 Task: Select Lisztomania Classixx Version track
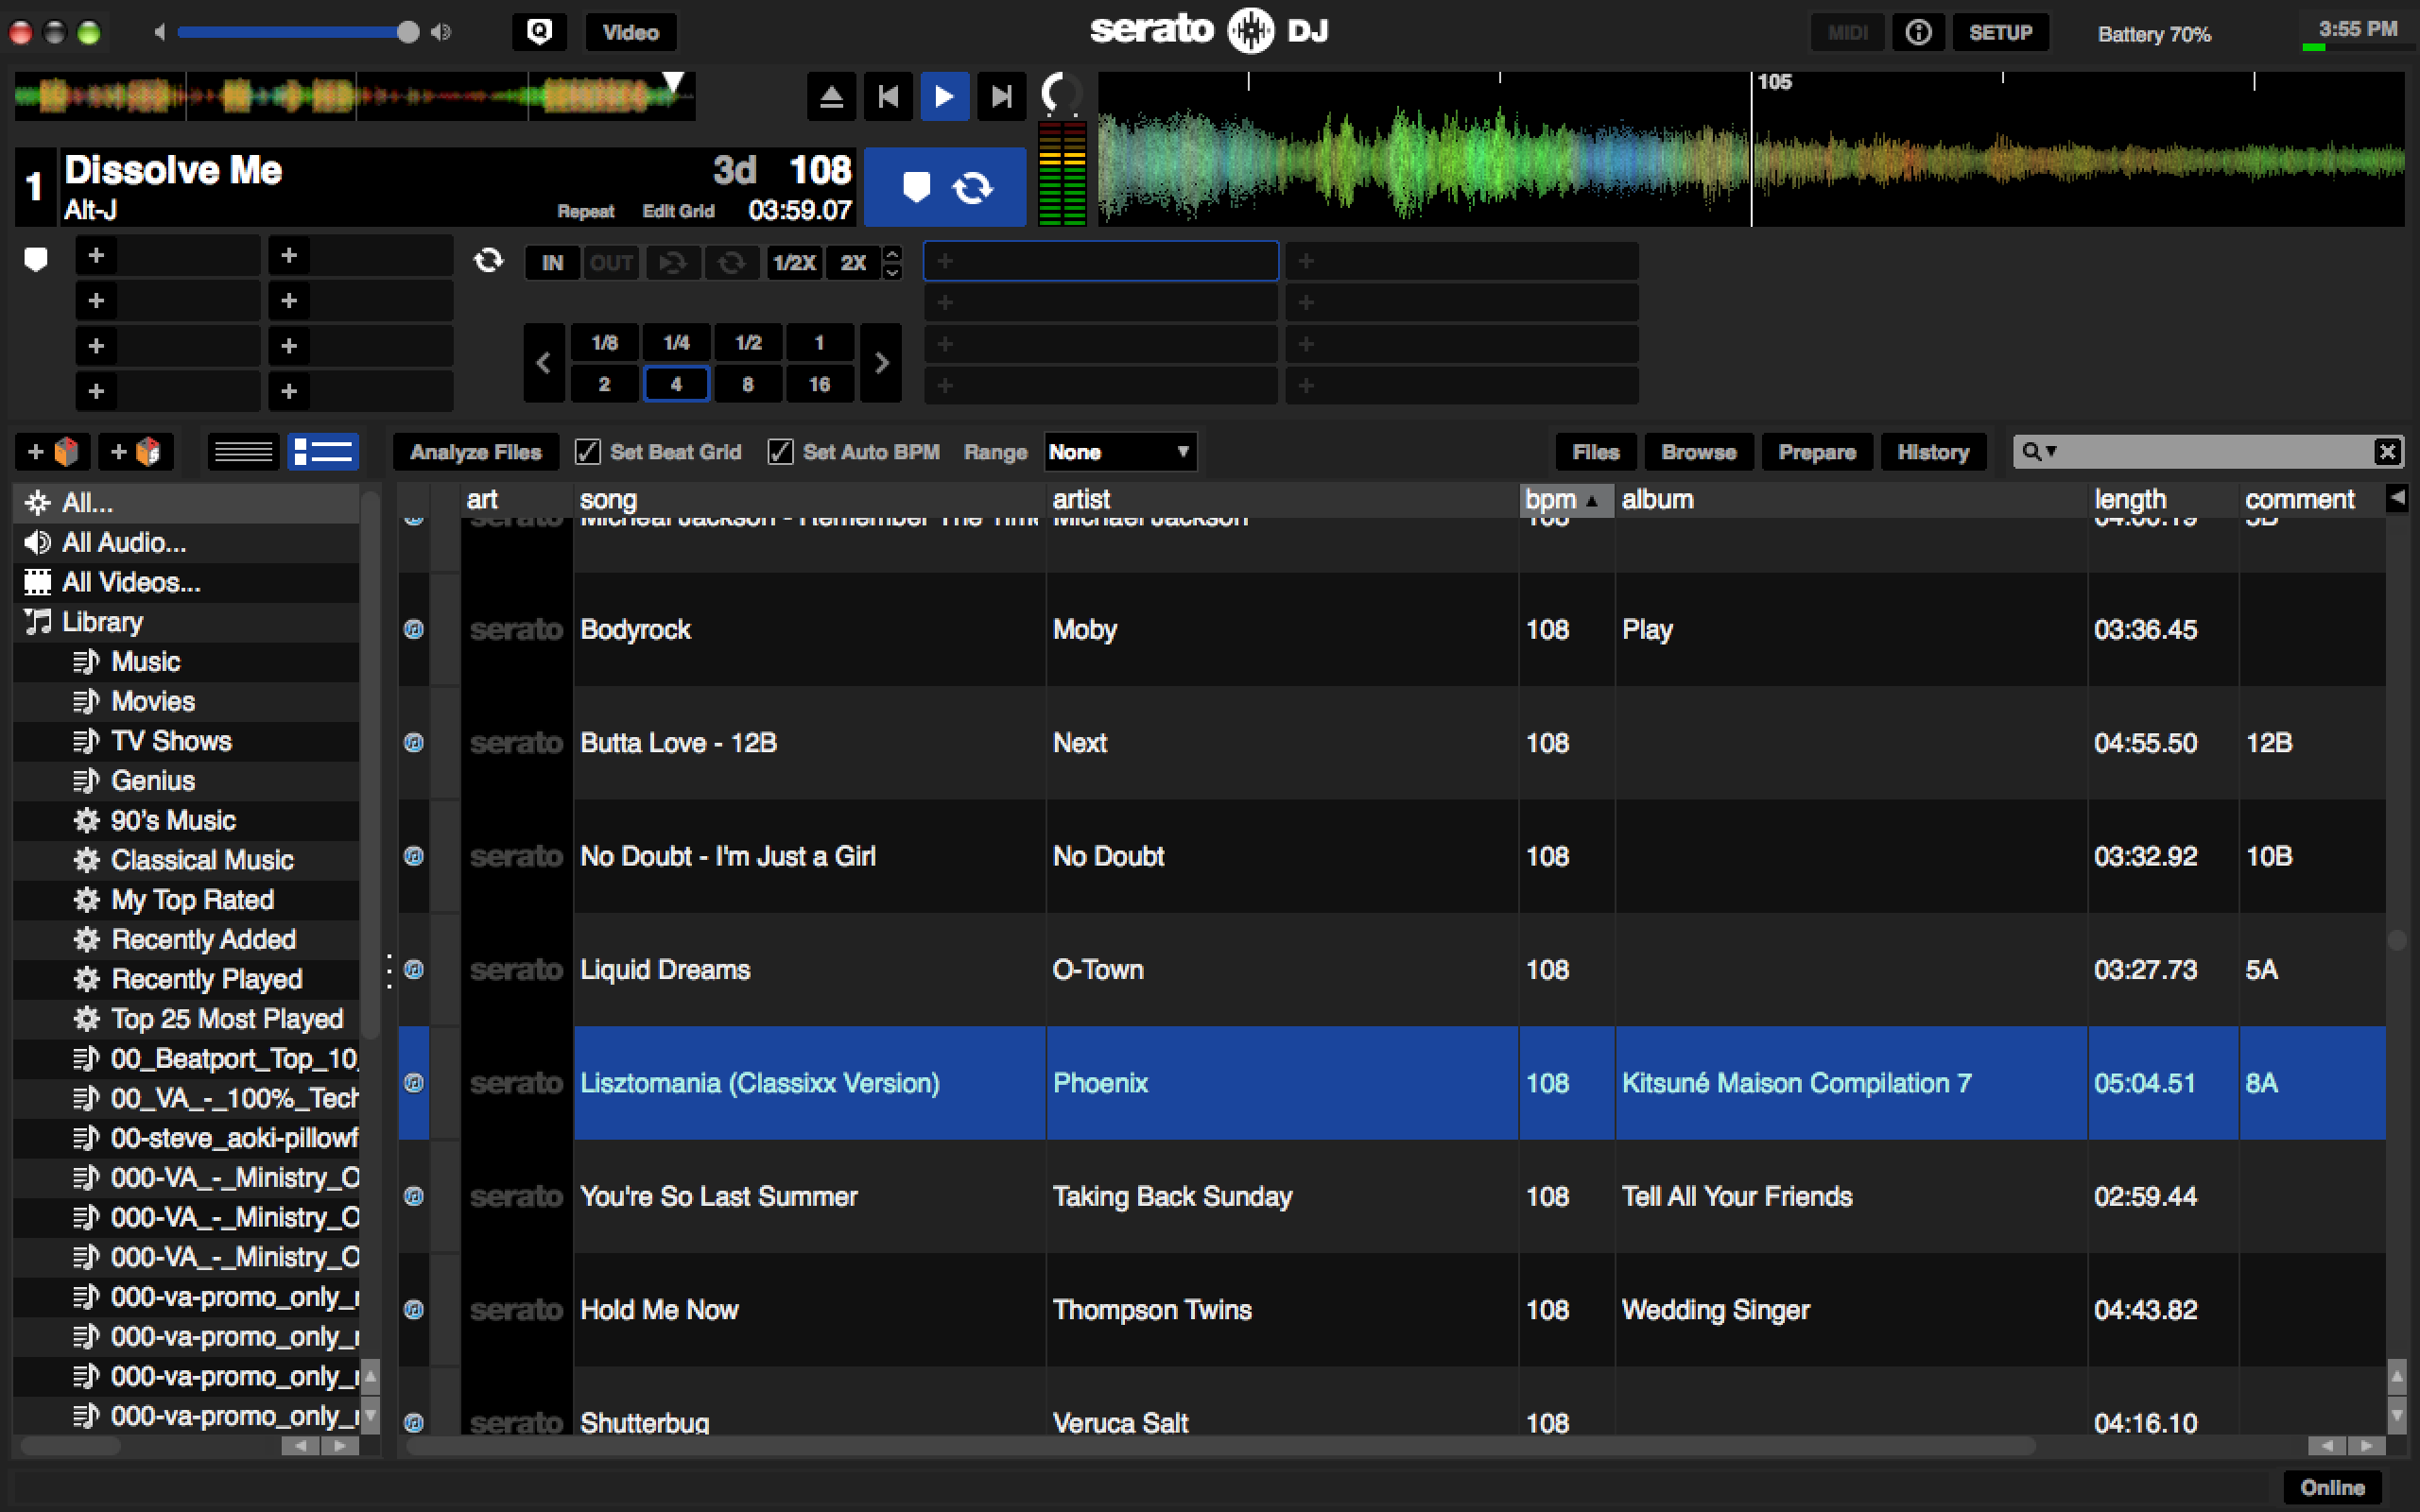pos(758,1082)
